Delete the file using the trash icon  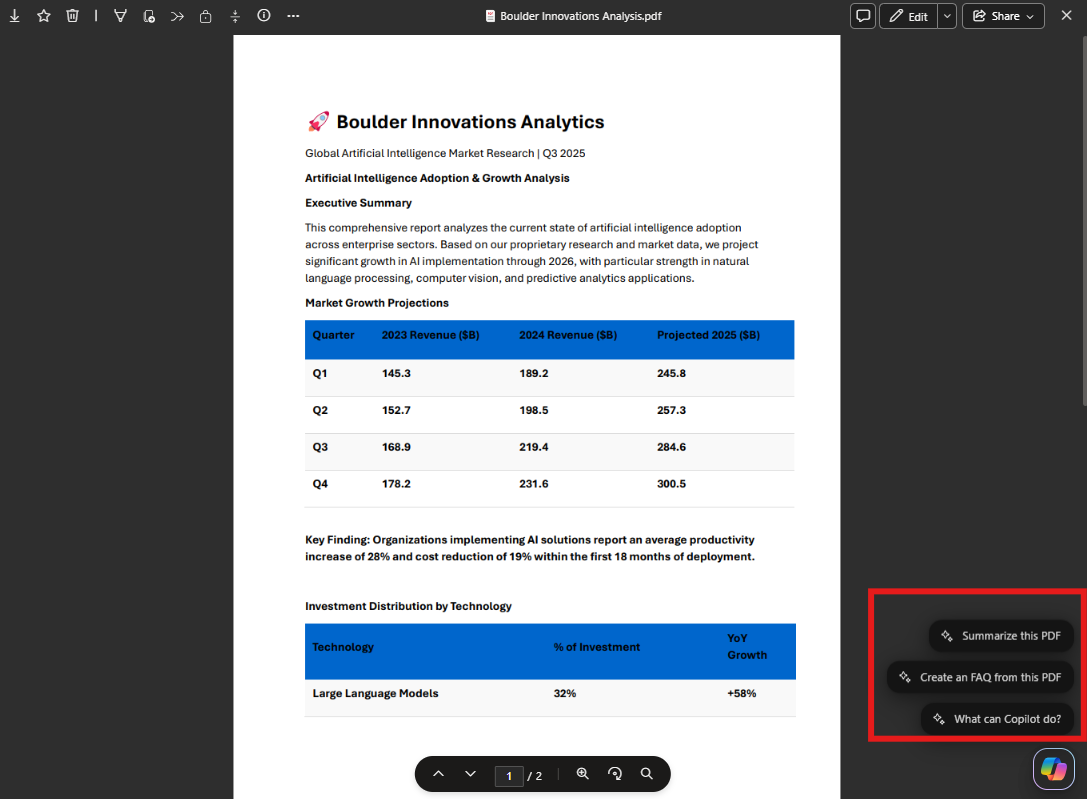point(72,16)
